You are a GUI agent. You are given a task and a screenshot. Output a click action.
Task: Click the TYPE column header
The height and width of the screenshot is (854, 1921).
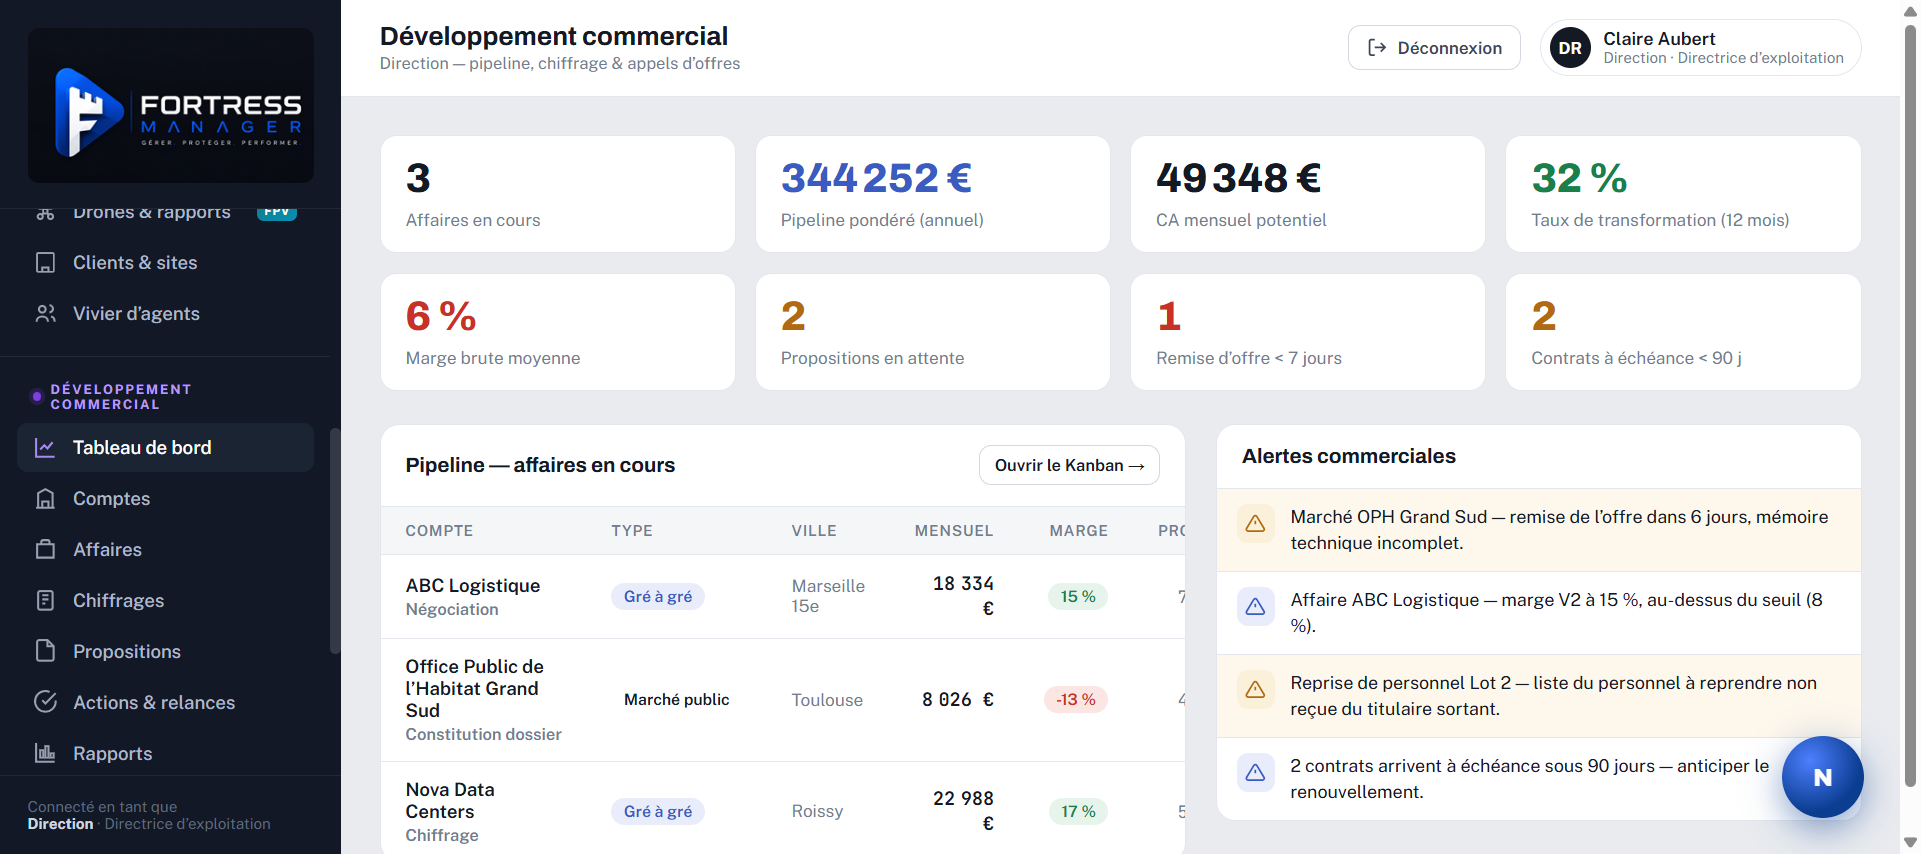[632, 531]
